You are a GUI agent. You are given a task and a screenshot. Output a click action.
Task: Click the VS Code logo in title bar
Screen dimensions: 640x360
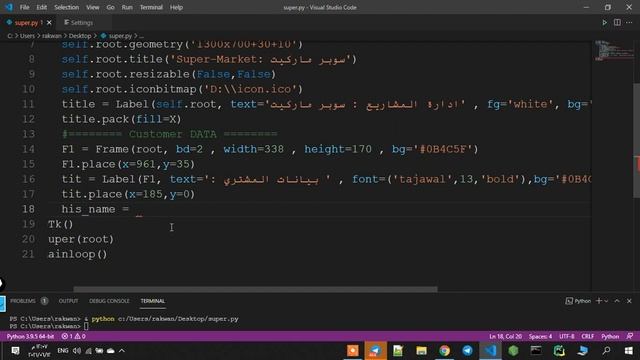click(9, 7)
